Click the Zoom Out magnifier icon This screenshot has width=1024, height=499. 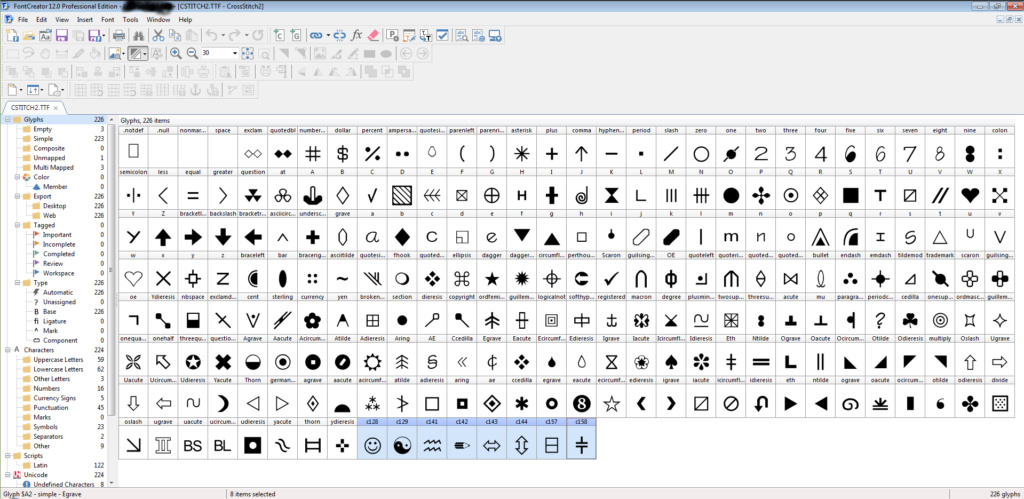[192, 53]
